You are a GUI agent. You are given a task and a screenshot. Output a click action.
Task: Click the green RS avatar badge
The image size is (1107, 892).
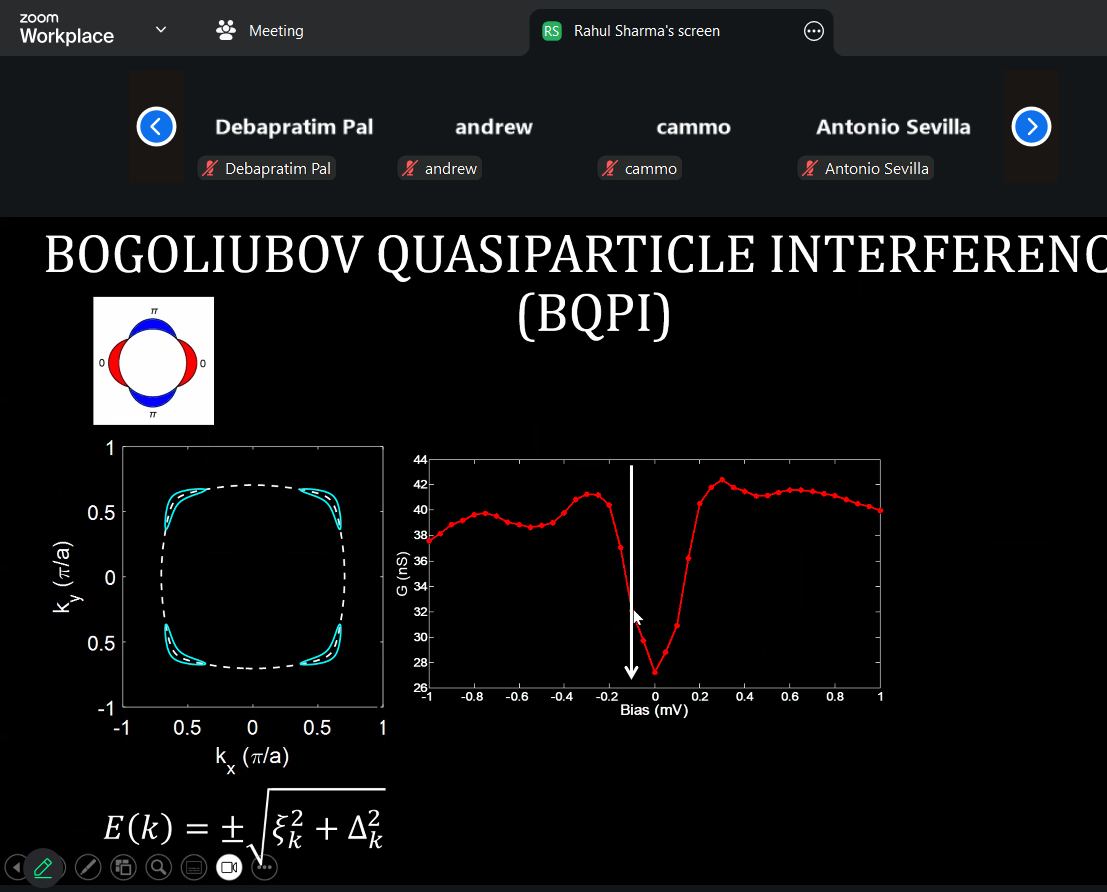pos(551,31)
